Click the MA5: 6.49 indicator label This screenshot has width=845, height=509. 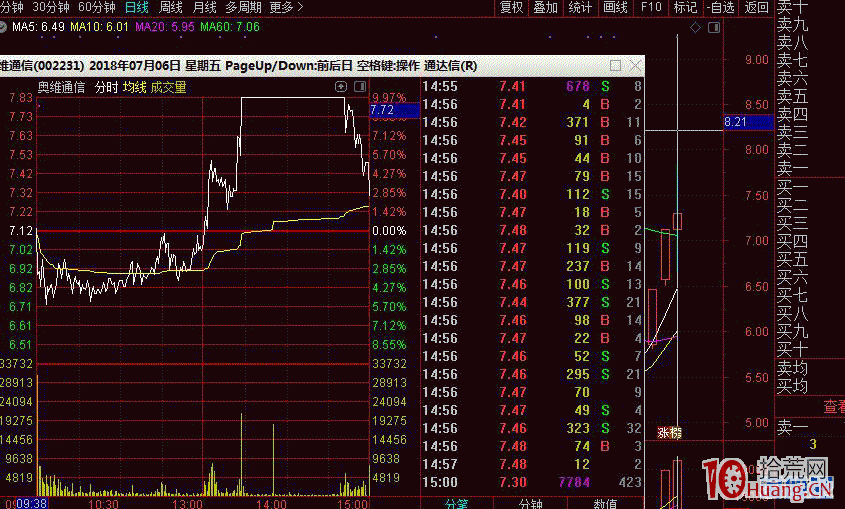click(39, 26)
